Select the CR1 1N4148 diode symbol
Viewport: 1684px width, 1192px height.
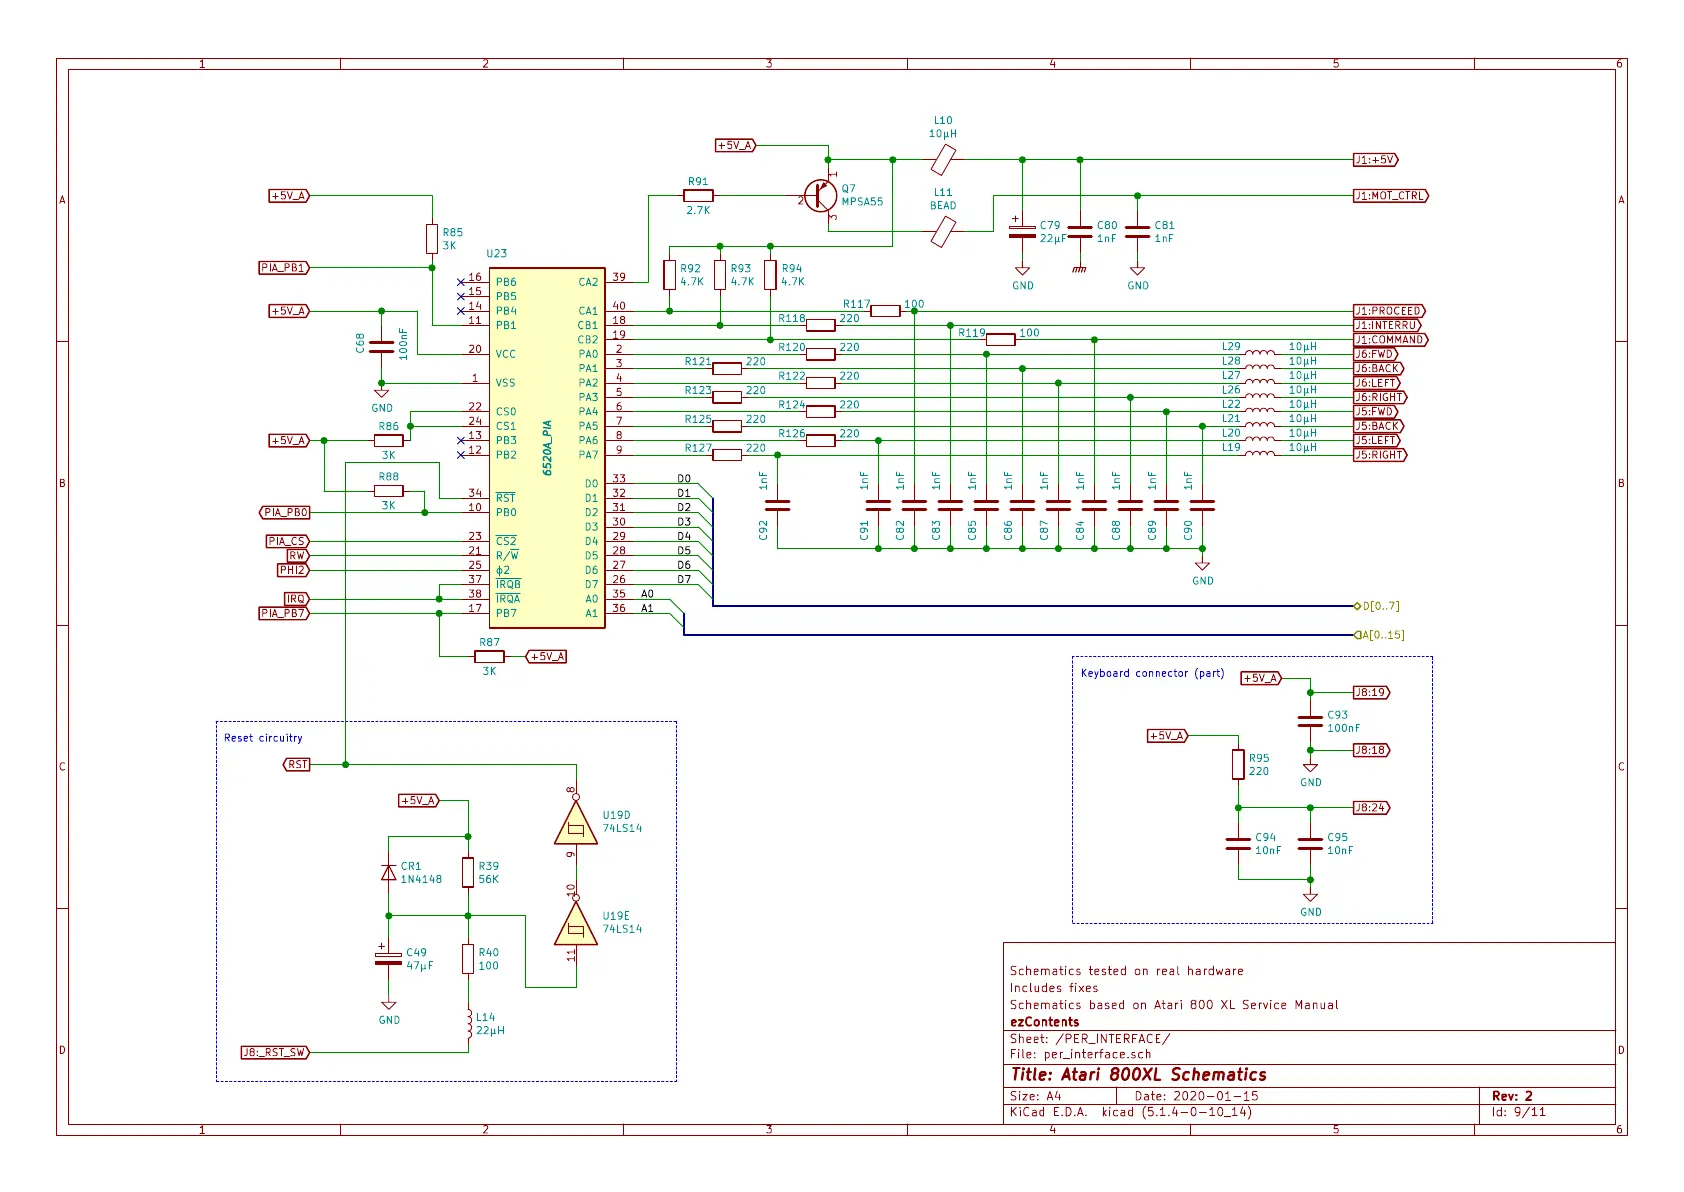click(389, 873)
